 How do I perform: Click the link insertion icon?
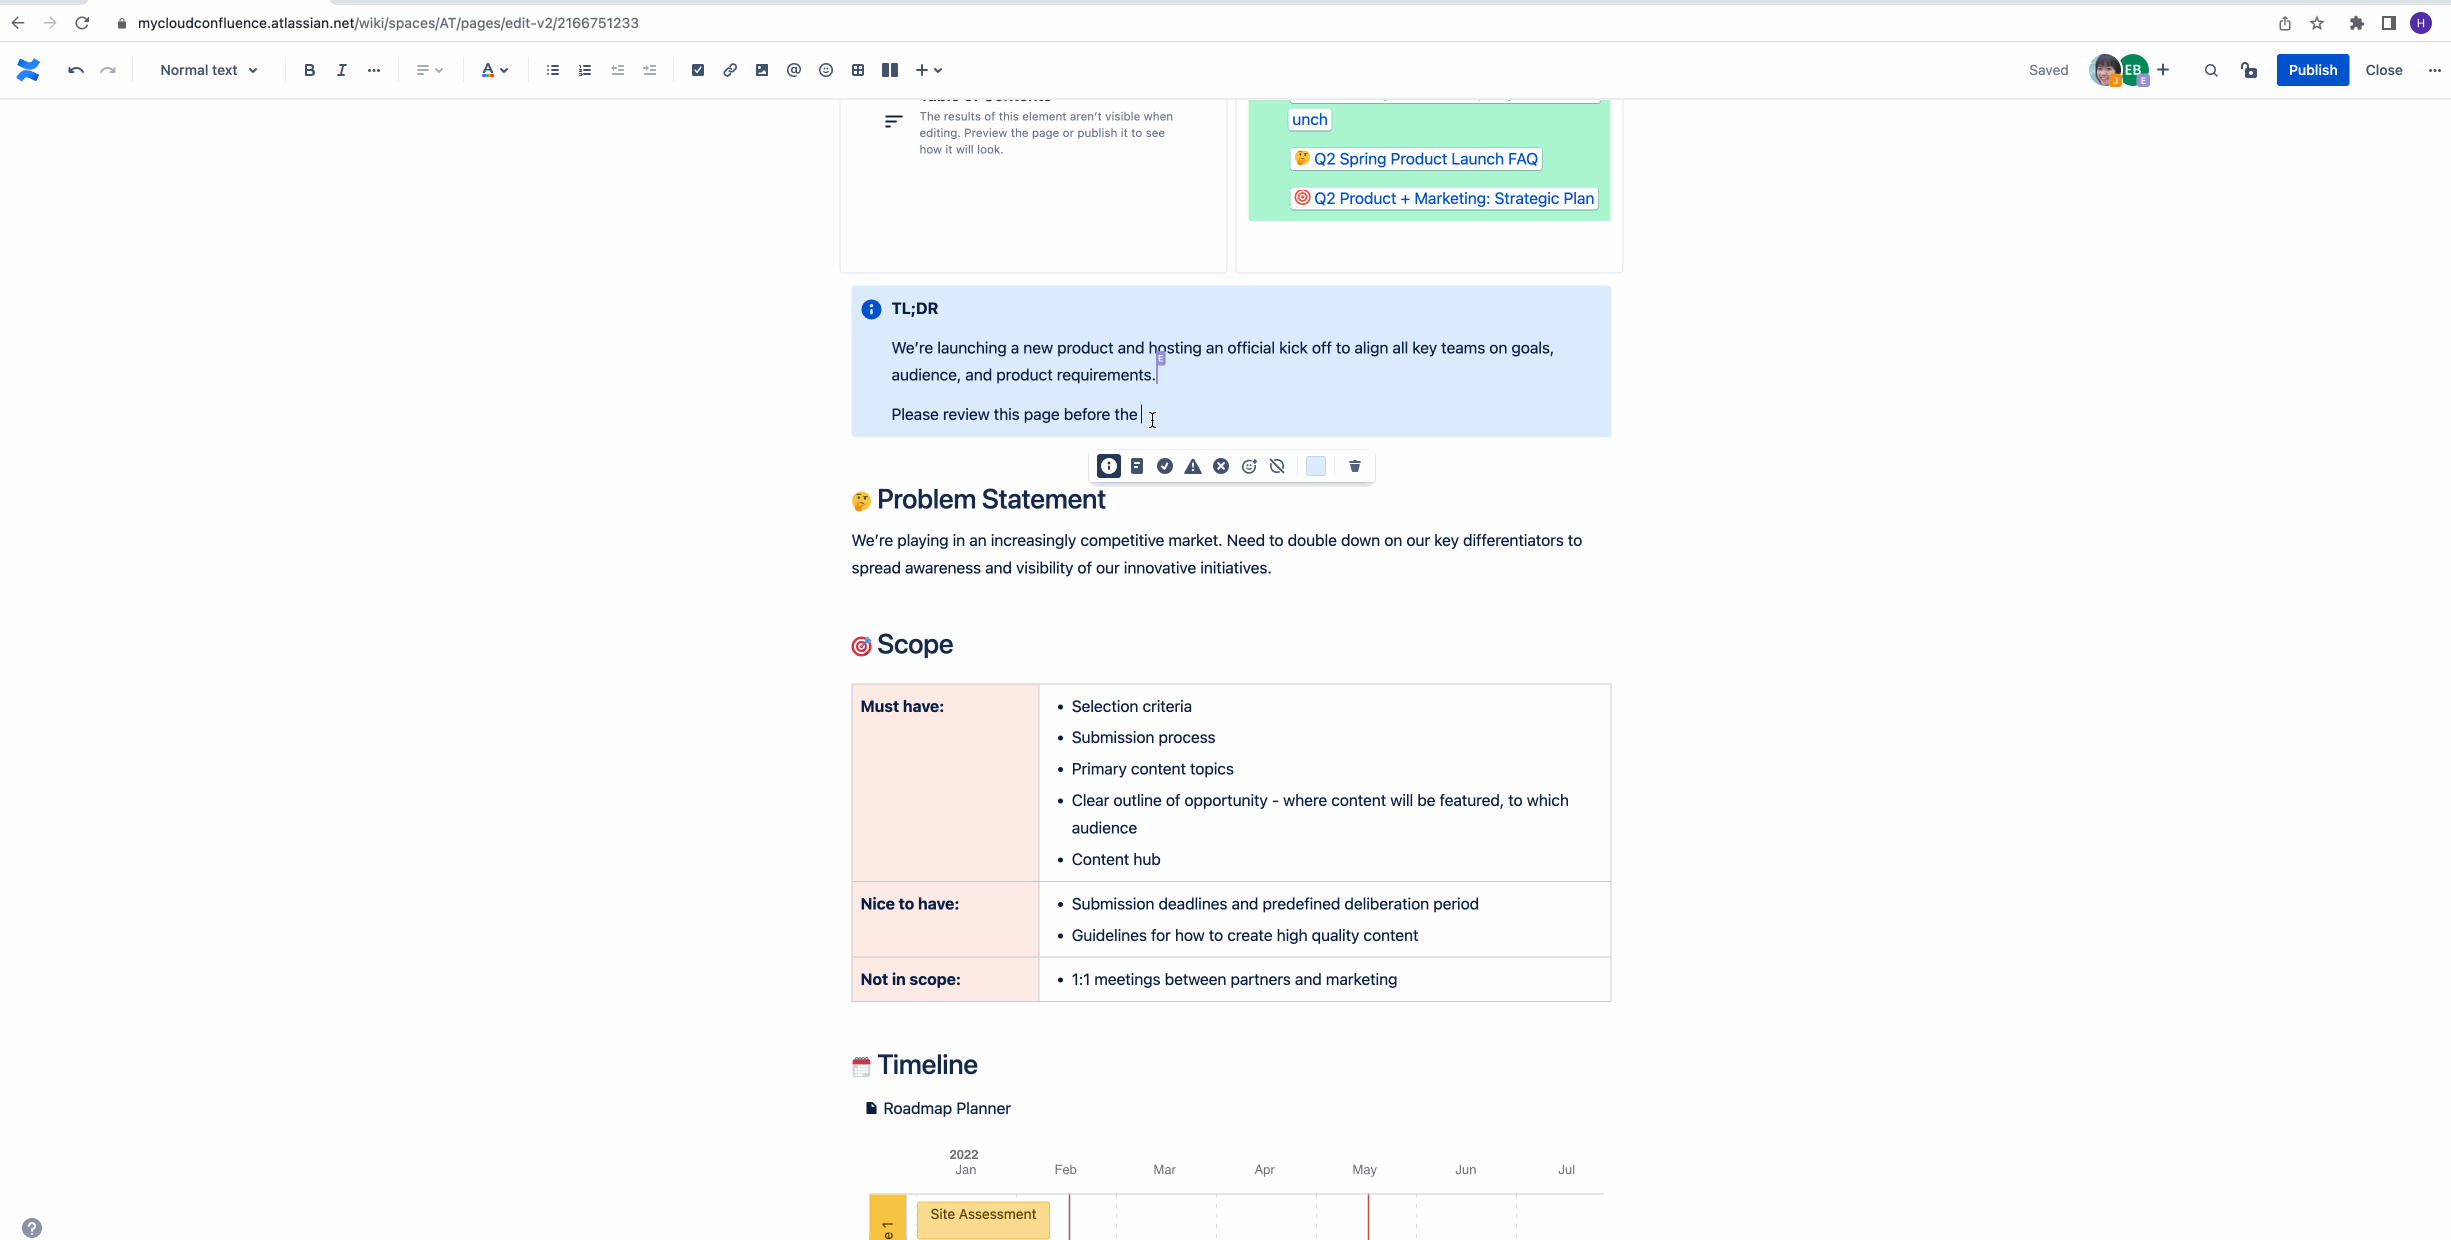[x=729, y=71]
